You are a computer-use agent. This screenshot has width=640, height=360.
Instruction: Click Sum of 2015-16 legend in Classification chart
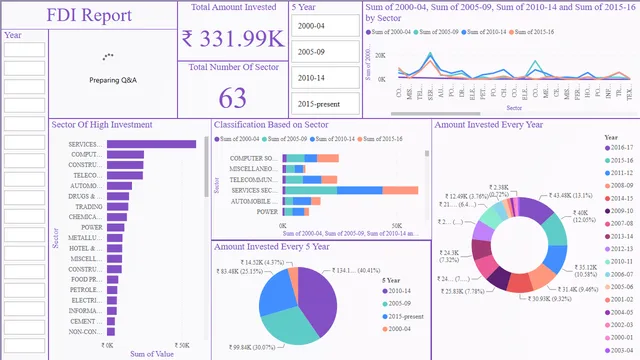coord(380,139)
